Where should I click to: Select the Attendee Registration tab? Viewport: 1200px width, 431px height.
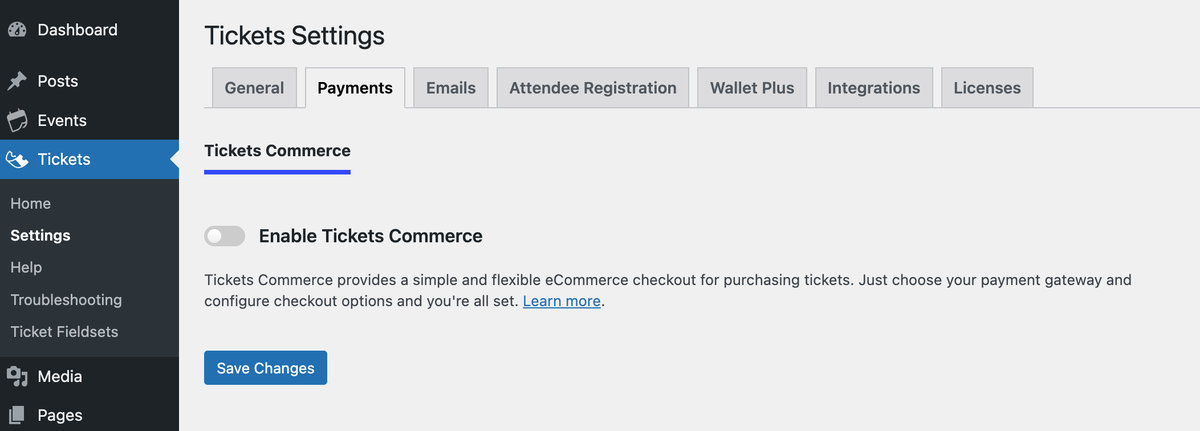click(593, 88)
